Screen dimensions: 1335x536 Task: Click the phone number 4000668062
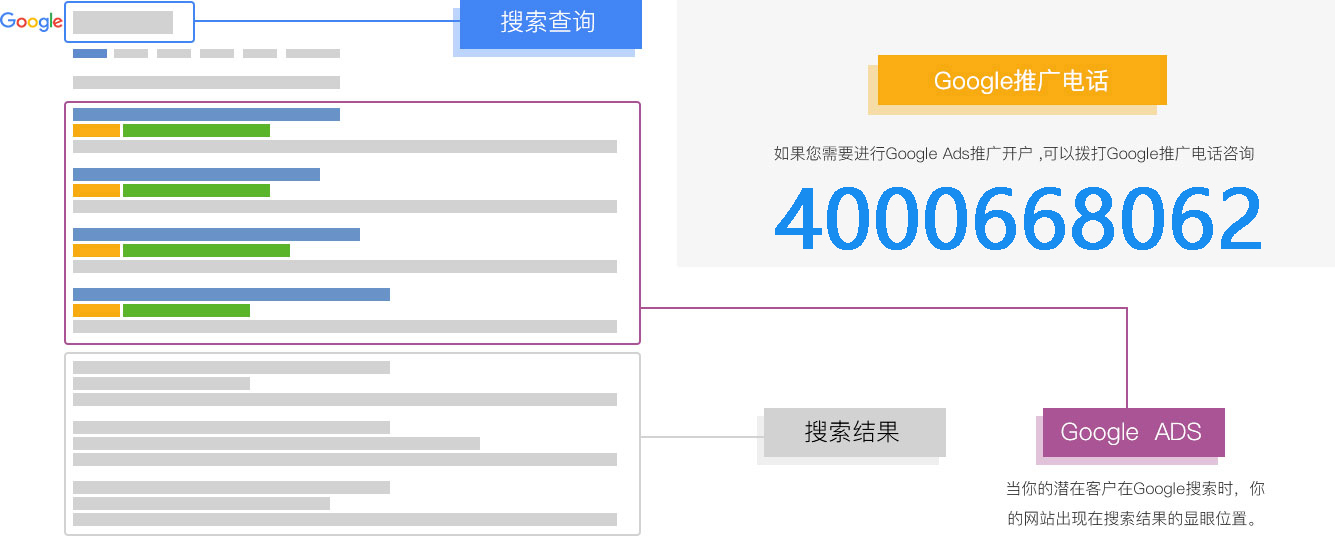1018,219
